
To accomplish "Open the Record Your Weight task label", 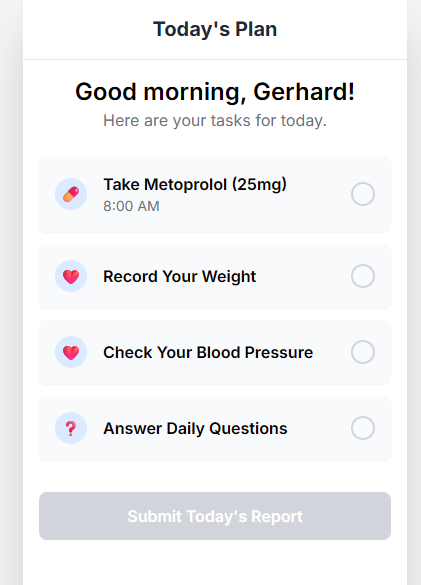I will tap(180, 276).
